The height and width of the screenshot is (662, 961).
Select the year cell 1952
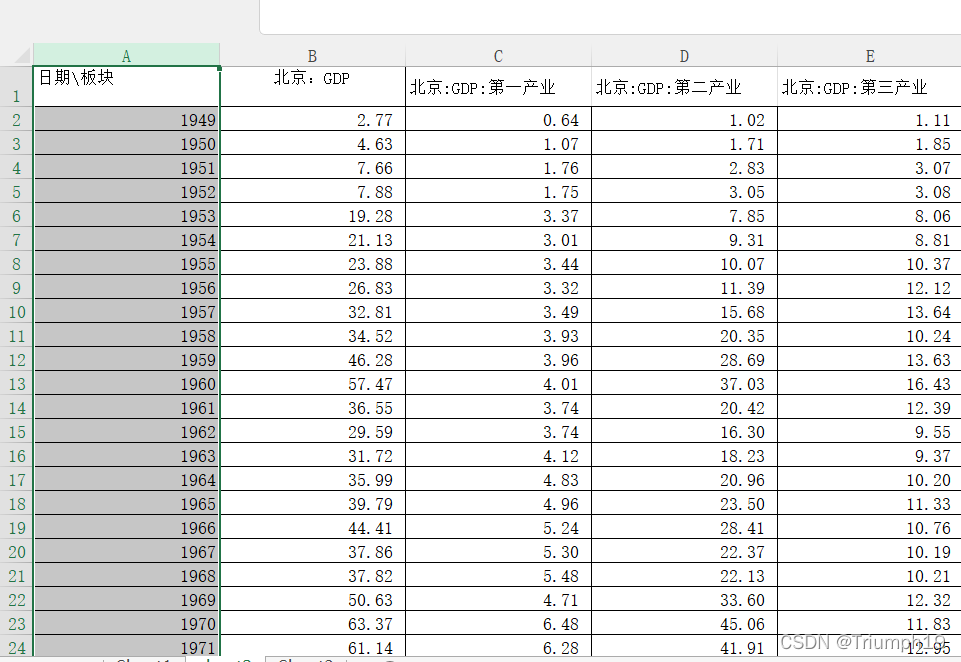tap(127, 192)
